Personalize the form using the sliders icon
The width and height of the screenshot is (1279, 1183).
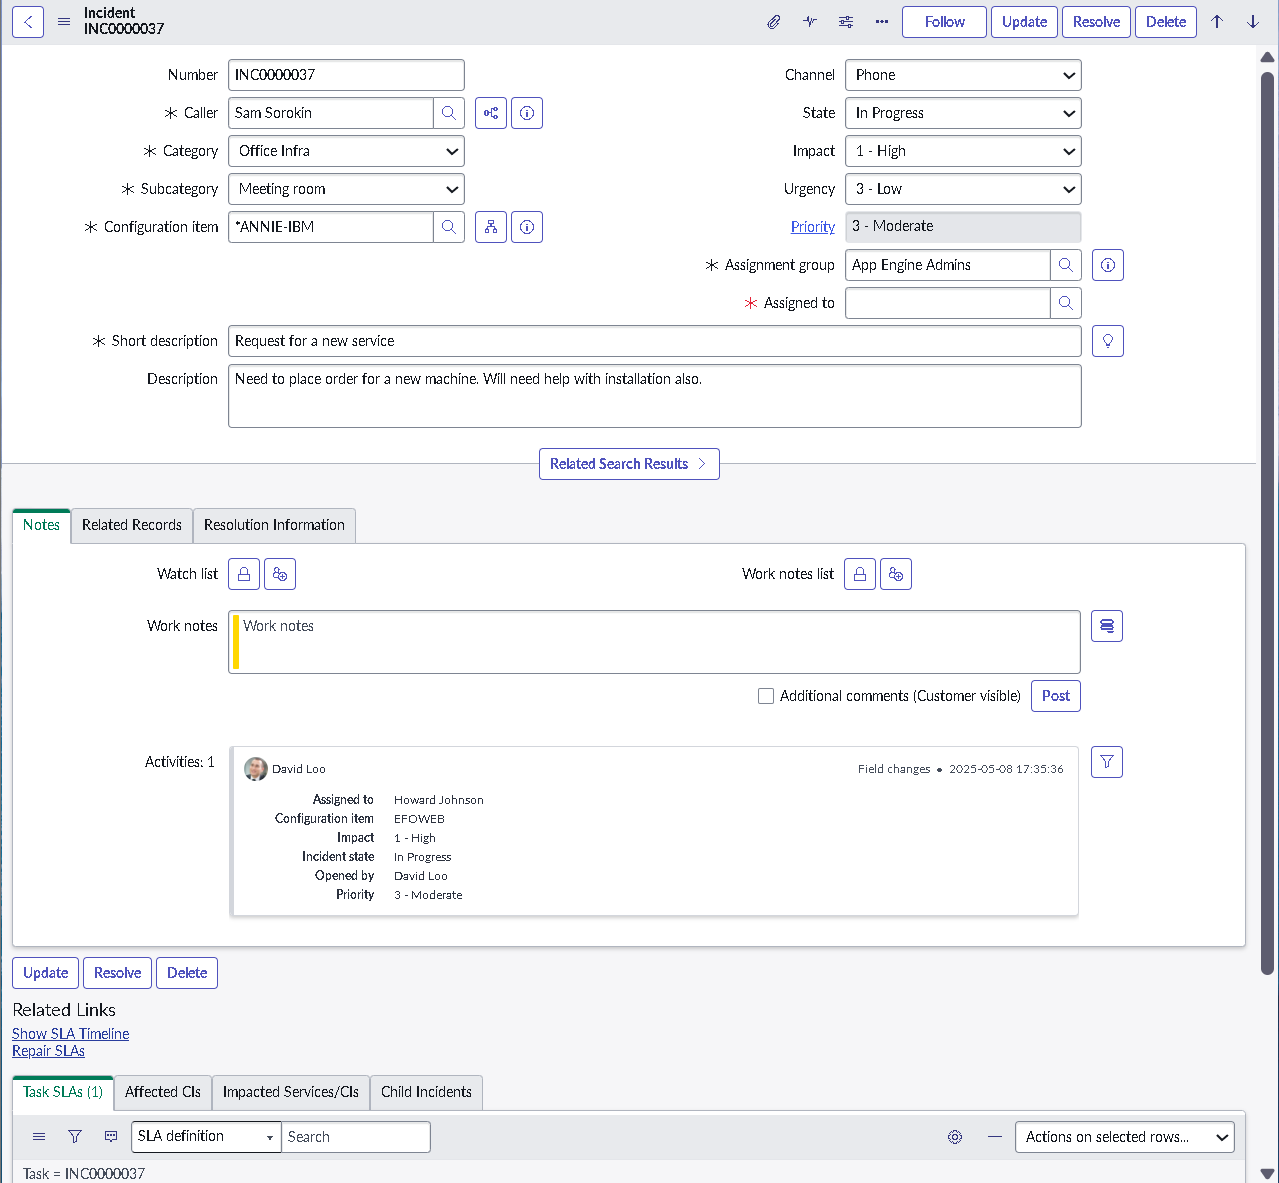coord(845,21)
